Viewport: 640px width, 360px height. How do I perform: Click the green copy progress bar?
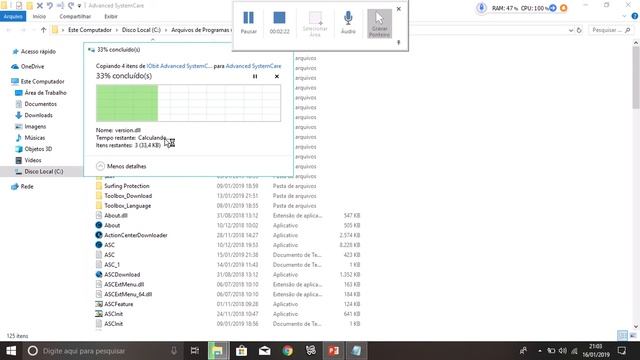coord(188,103)
